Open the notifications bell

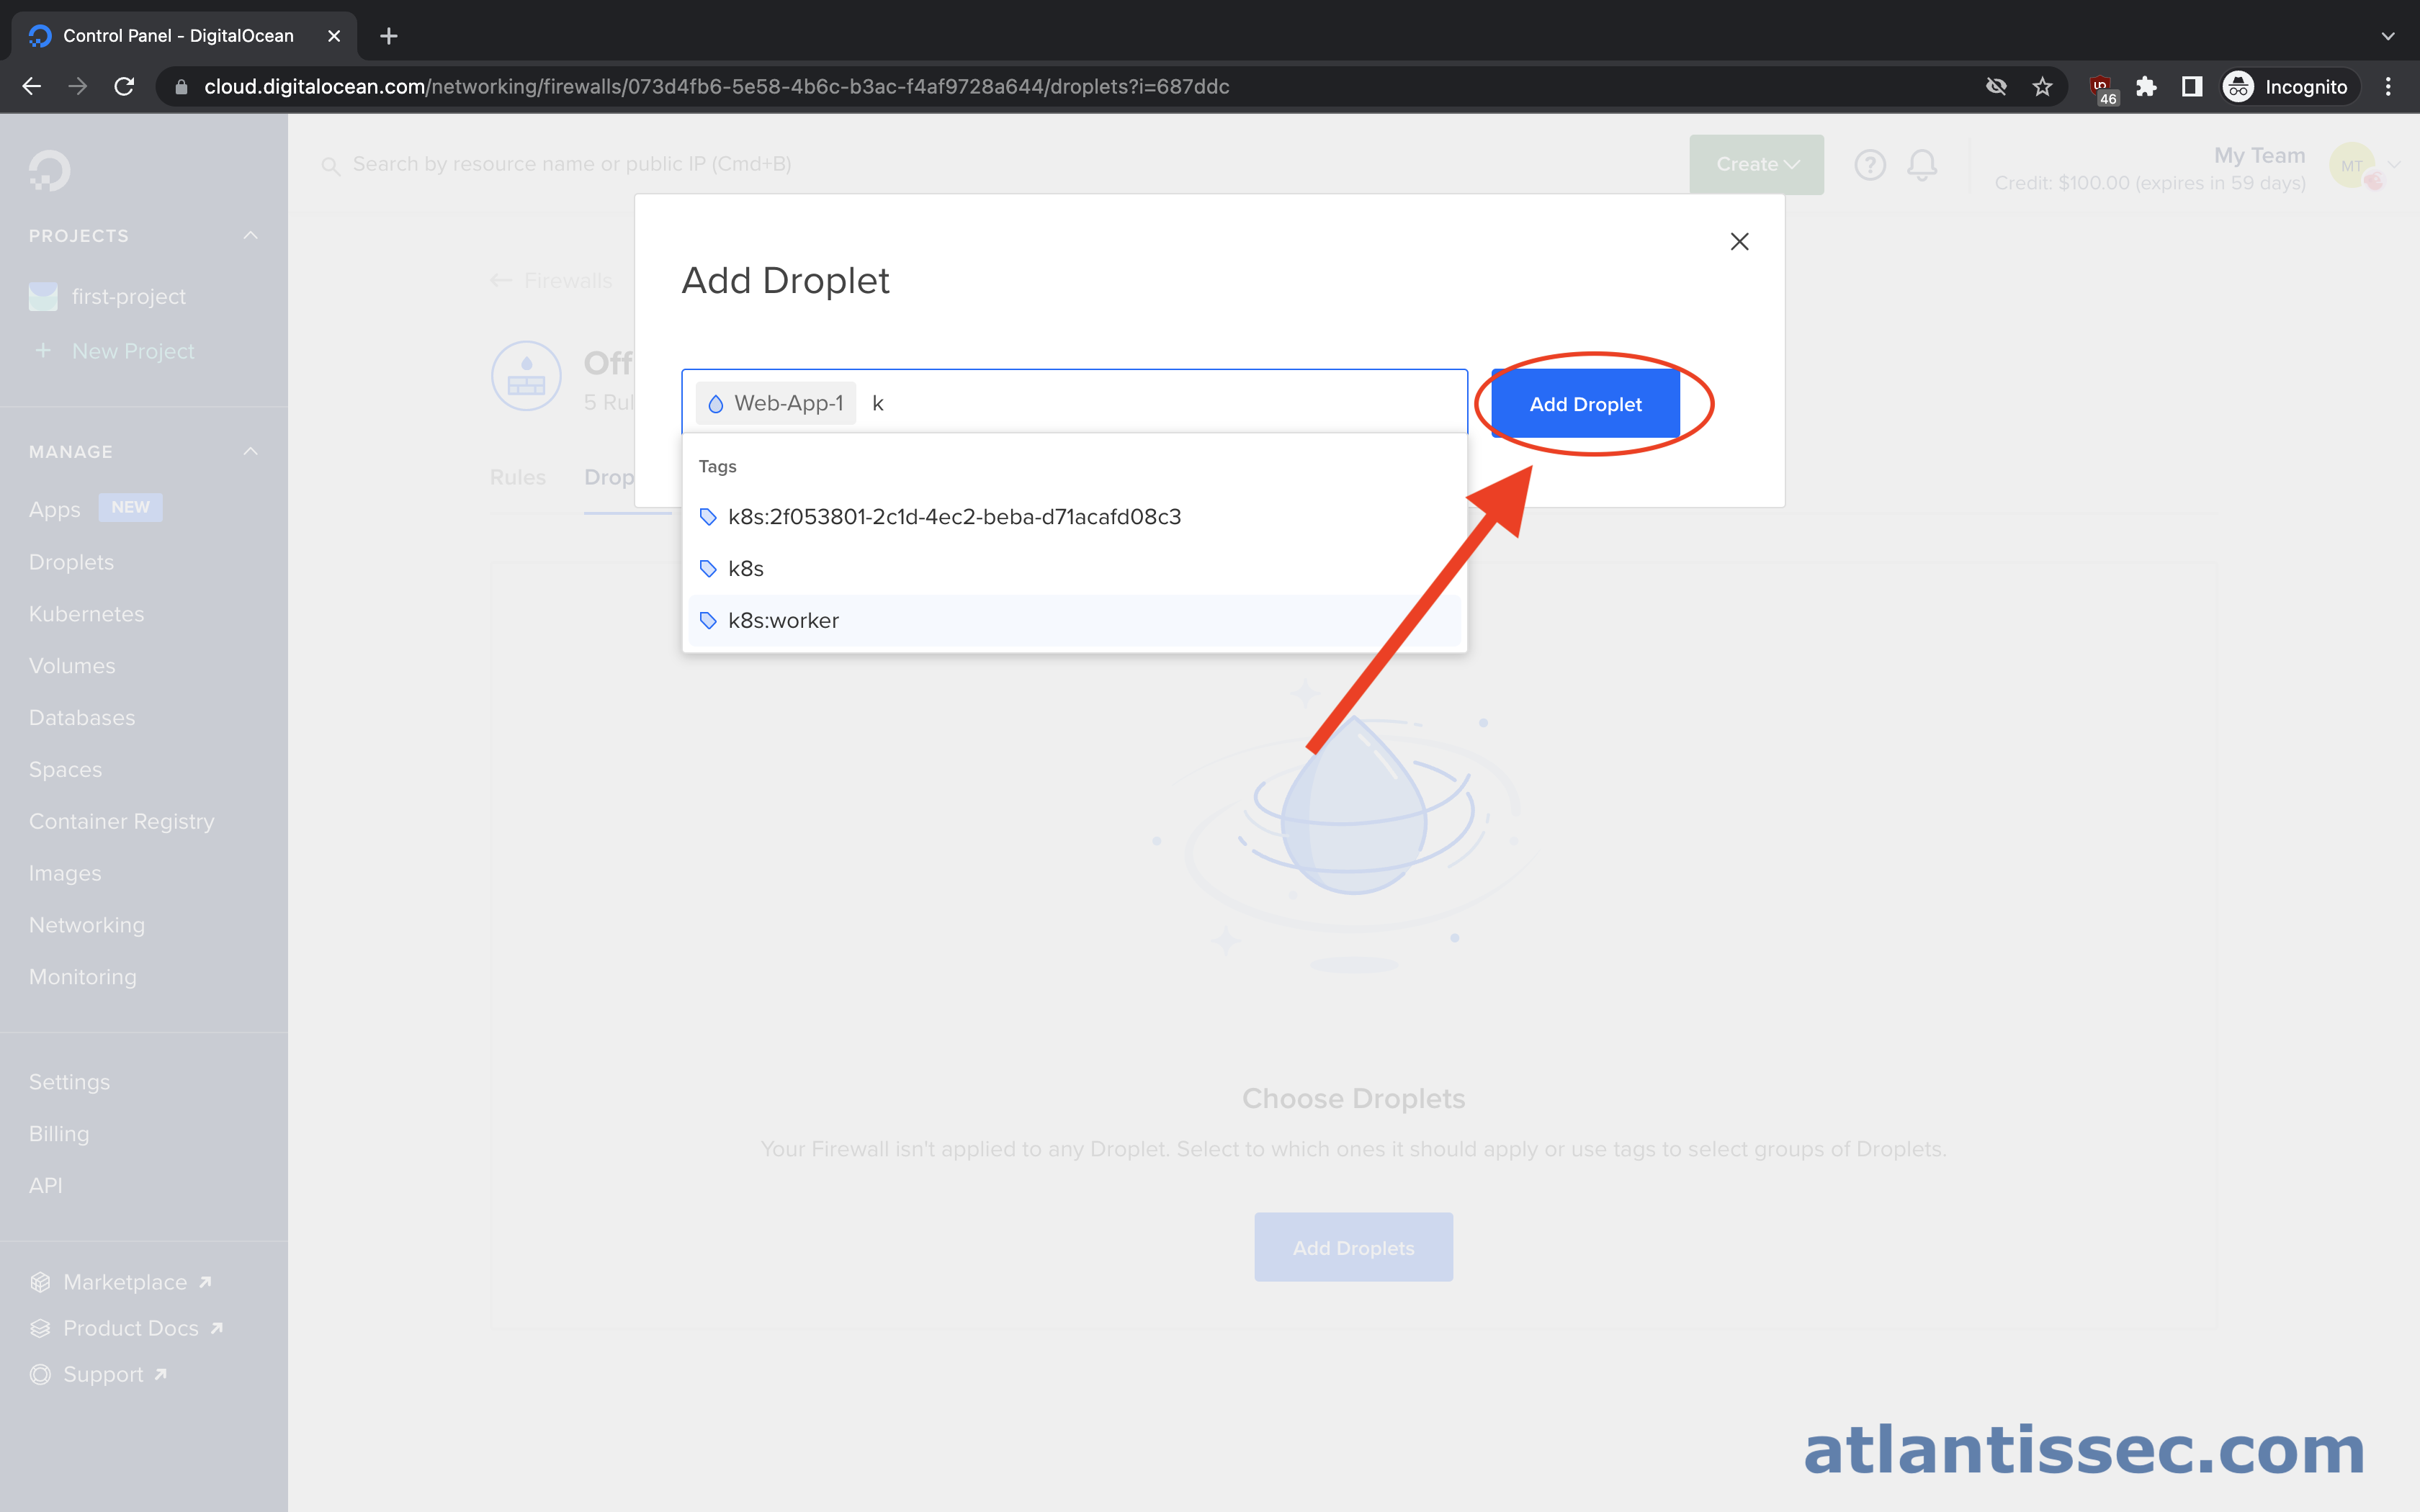pyautogui.click(x=1921, y=164)
